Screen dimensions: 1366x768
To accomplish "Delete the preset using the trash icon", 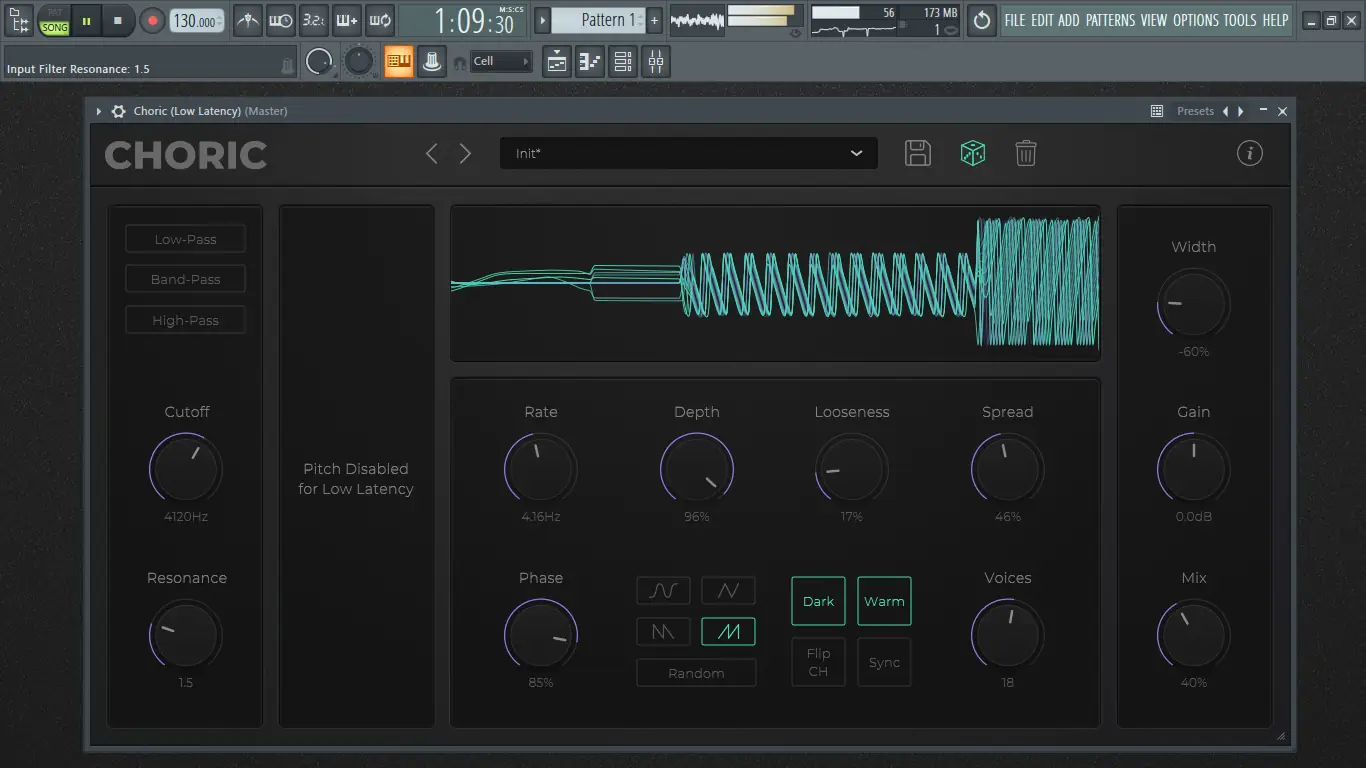I will 1025,153.
